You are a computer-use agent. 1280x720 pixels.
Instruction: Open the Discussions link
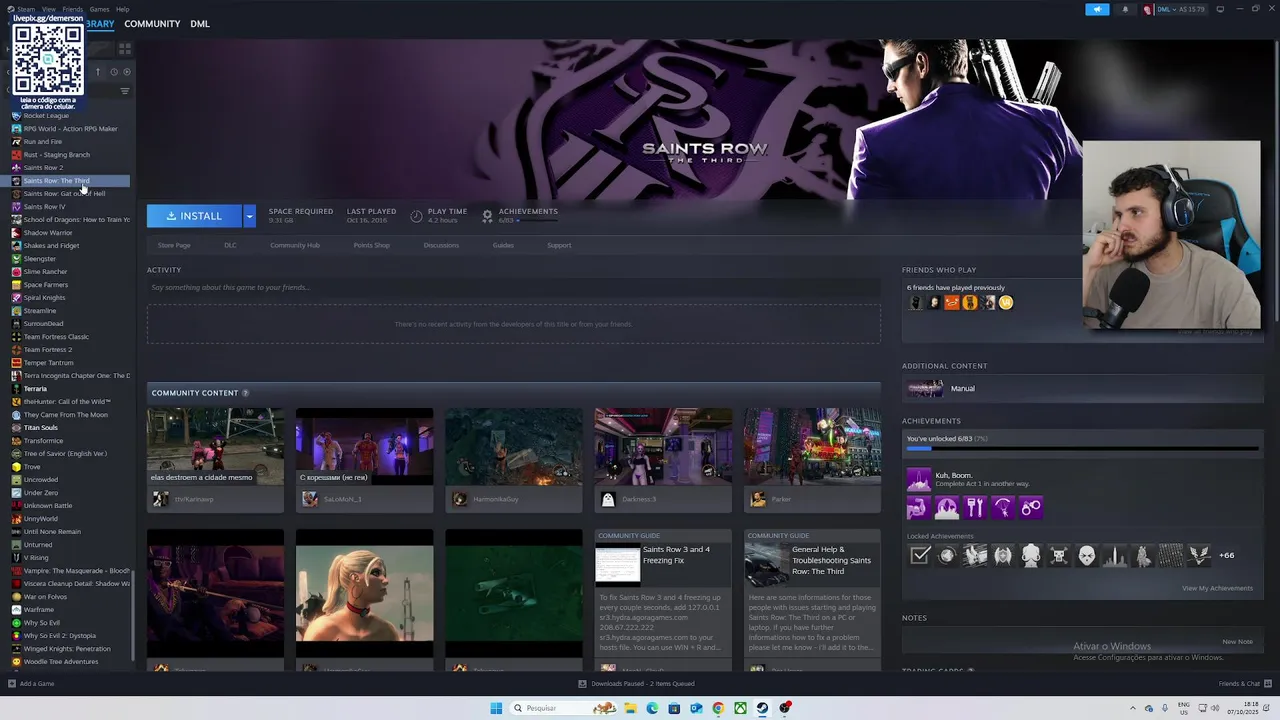441,245
